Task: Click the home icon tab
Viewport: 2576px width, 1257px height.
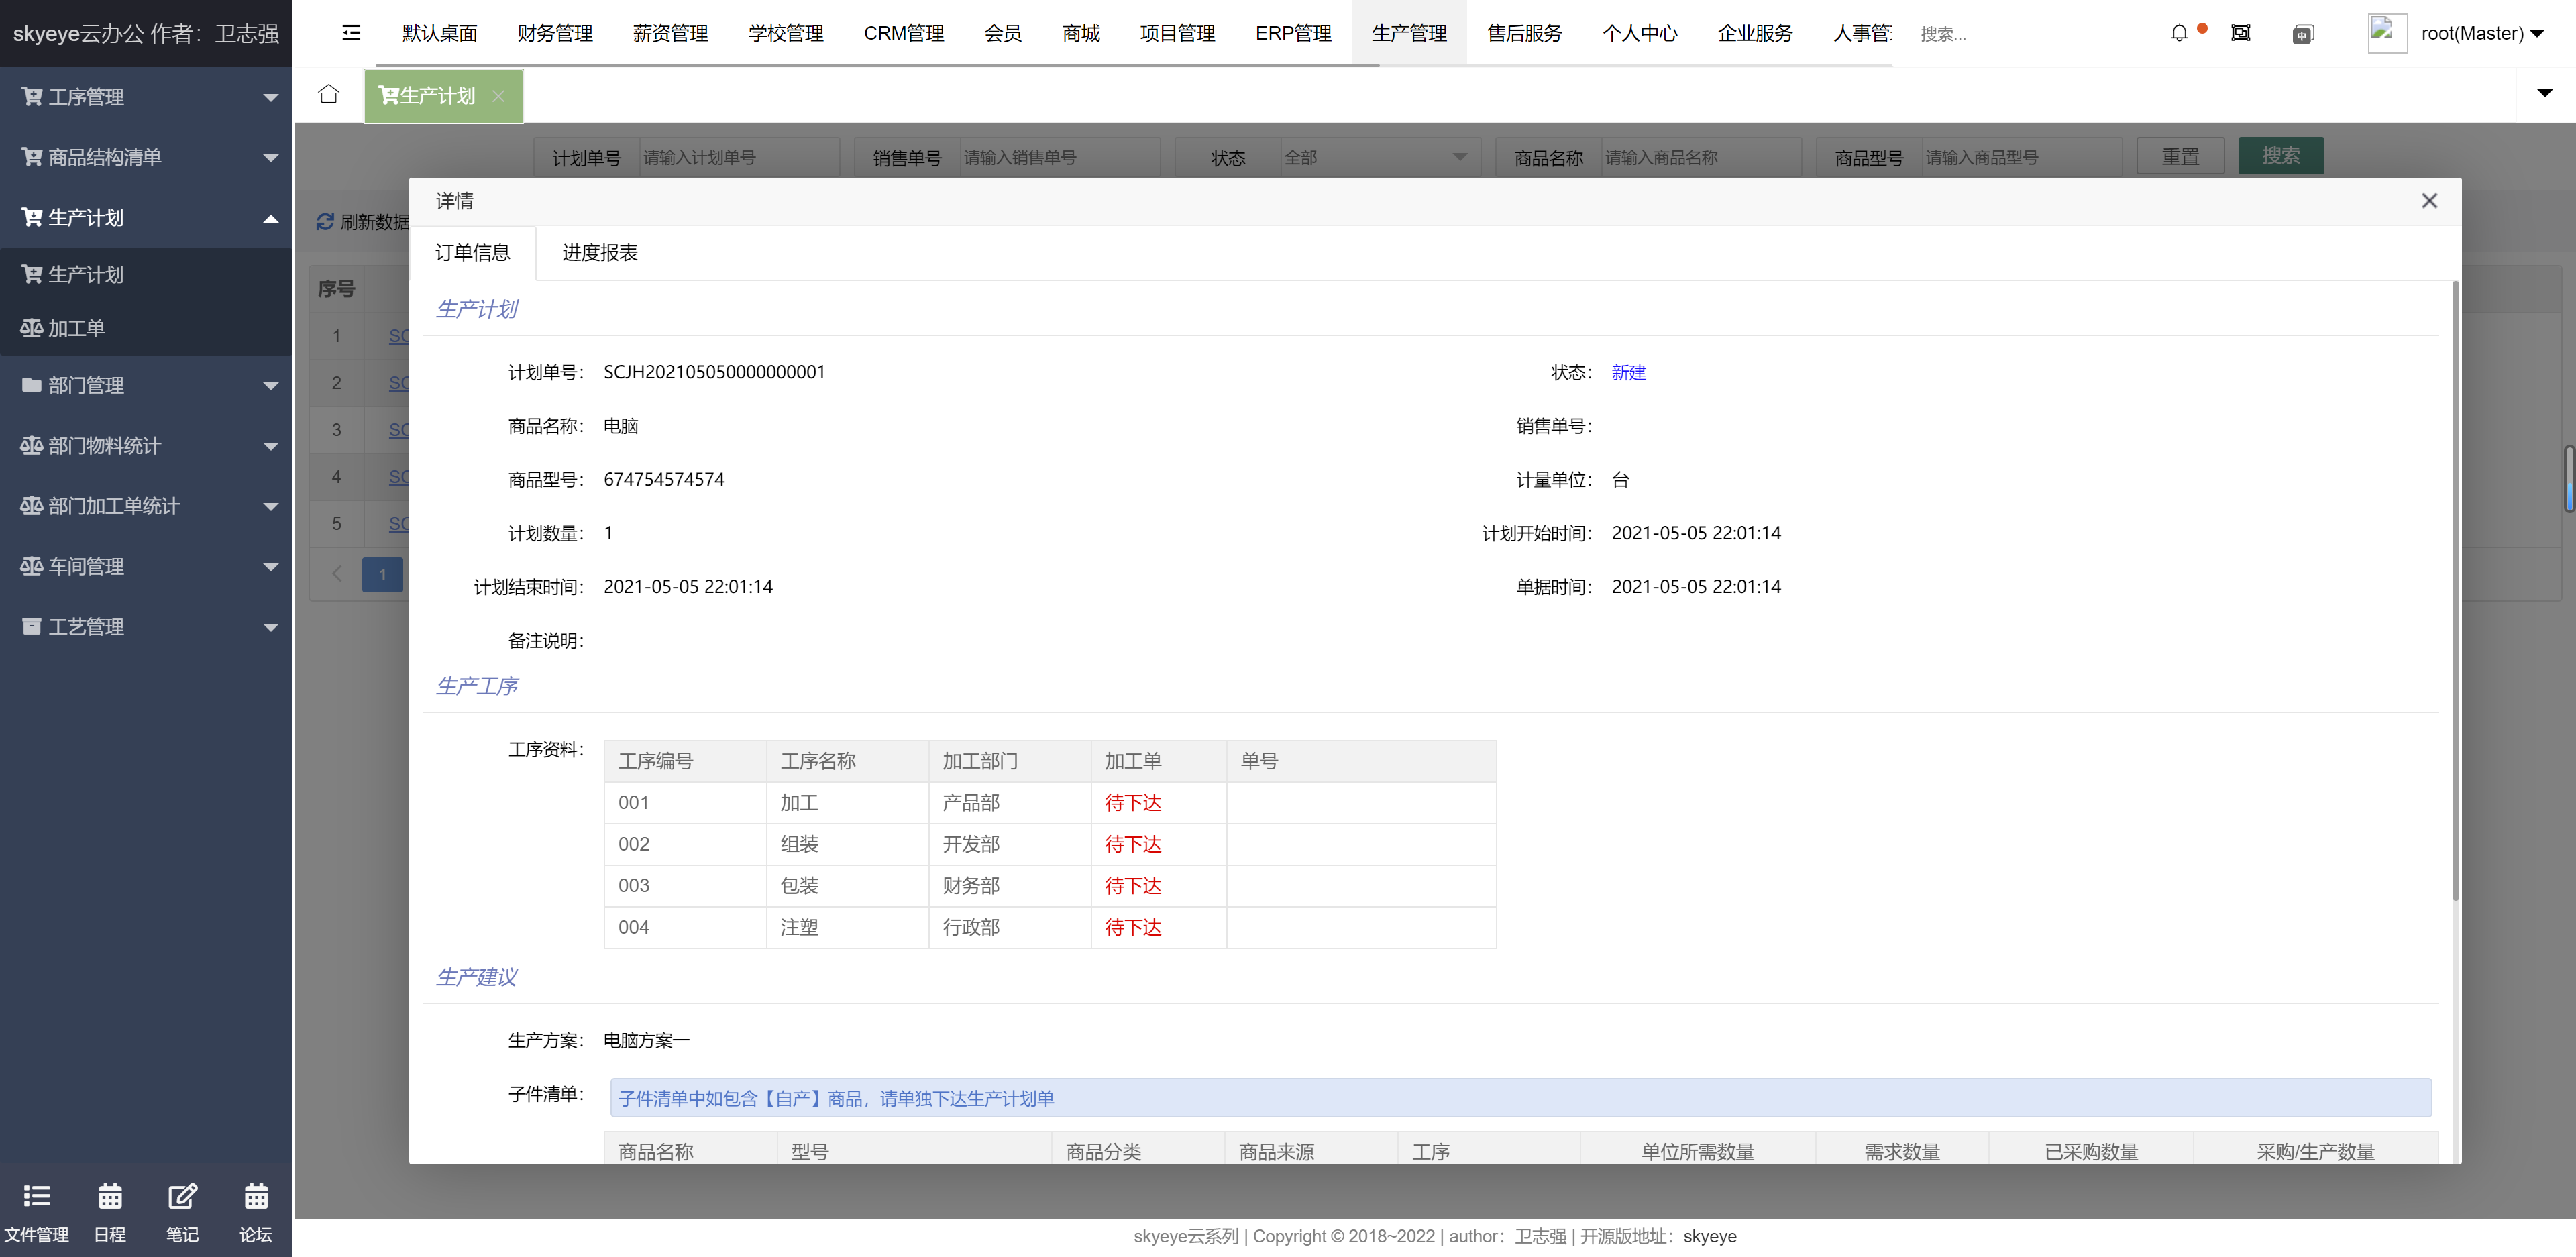Action: point(328,95)
